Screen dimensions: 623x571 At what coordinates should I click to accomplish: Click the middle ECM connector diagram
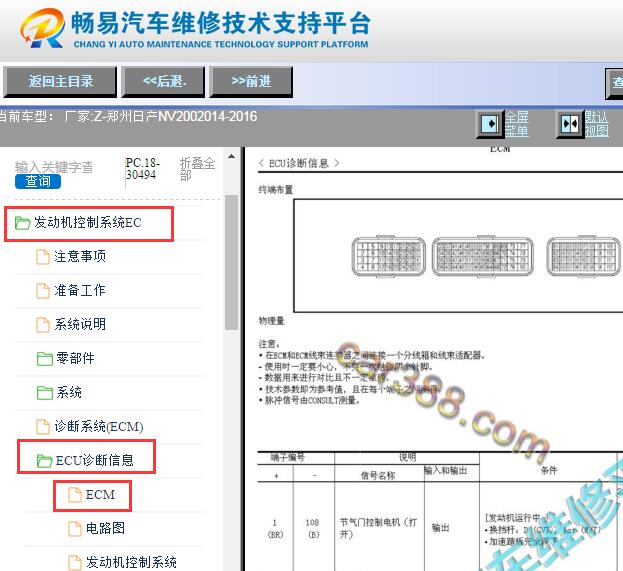483,256
